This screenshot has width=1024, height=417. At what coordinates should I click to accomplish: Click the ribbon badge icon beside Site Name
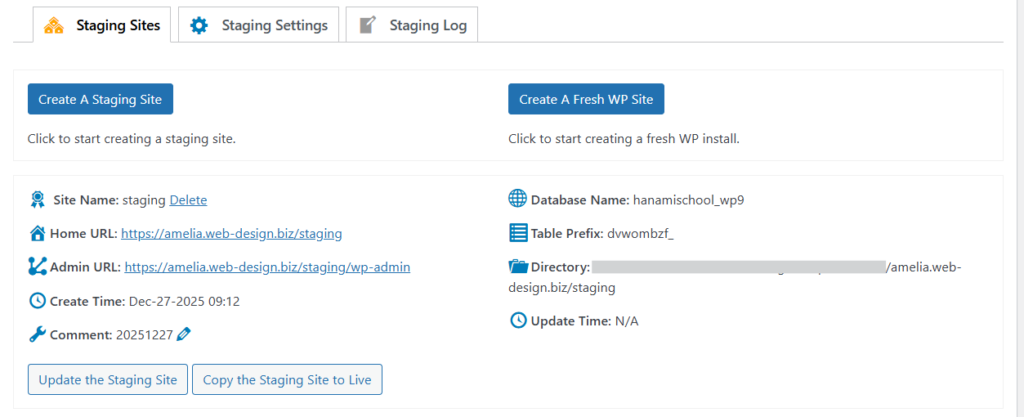tap(38, 200)
